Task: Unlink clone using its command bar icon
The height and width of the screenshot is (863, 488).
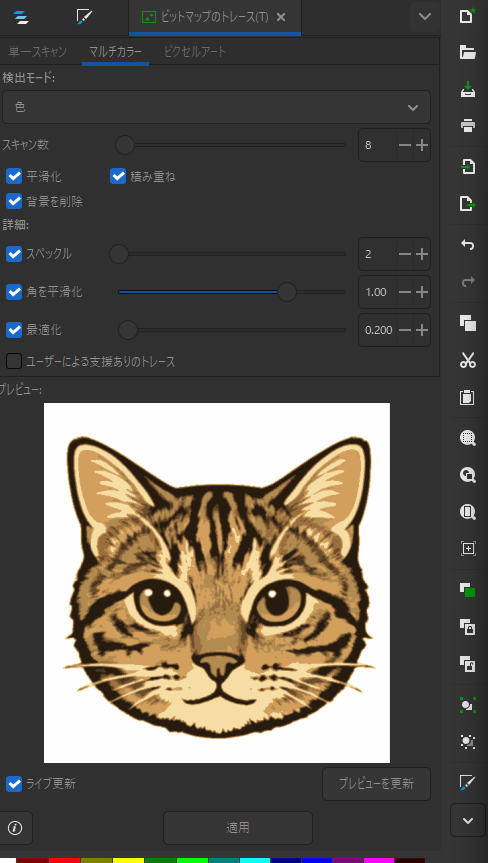Action: click(467, 663)
